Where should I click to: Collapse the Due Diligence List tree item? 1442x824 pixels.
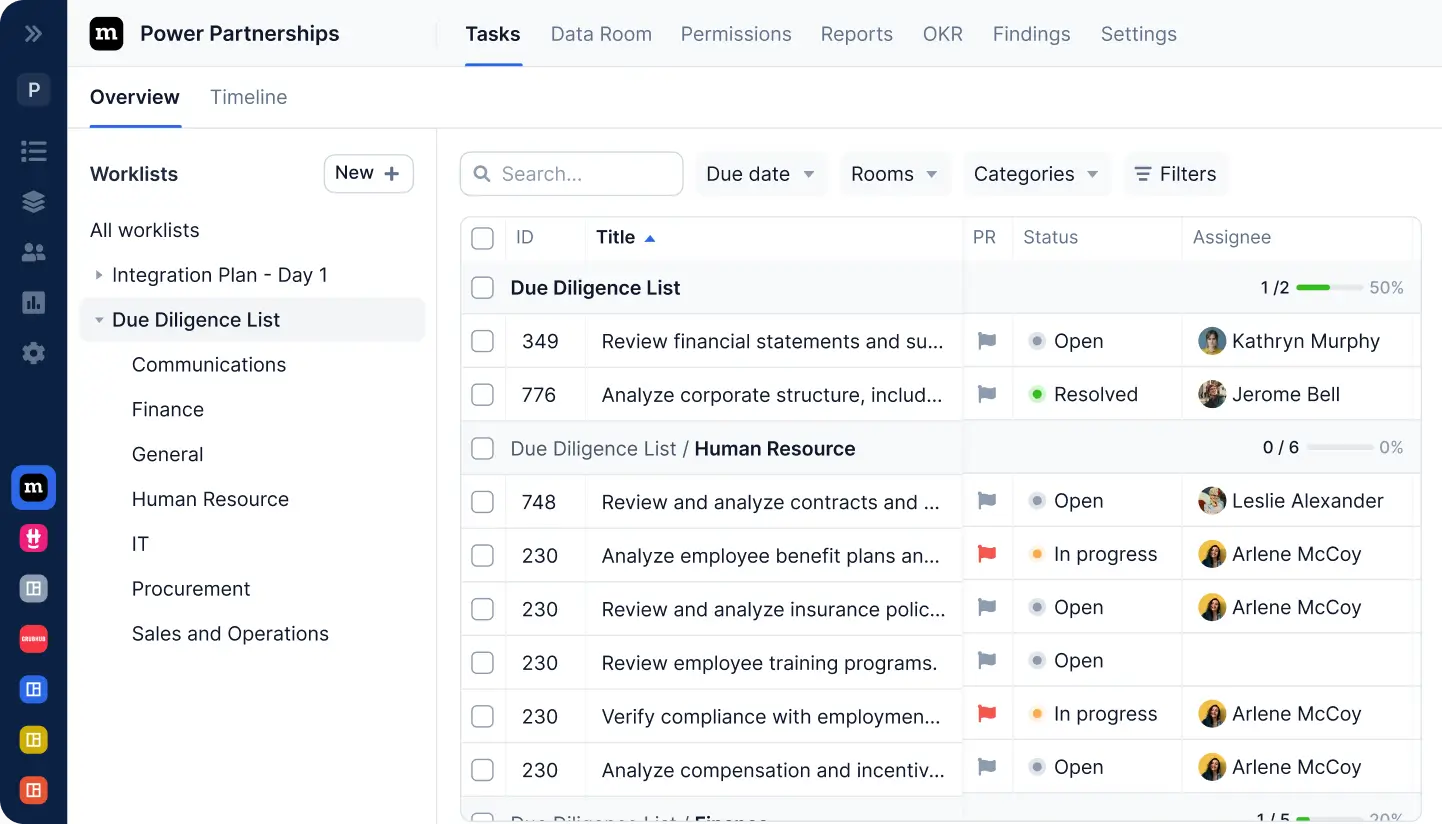[98, 319]
